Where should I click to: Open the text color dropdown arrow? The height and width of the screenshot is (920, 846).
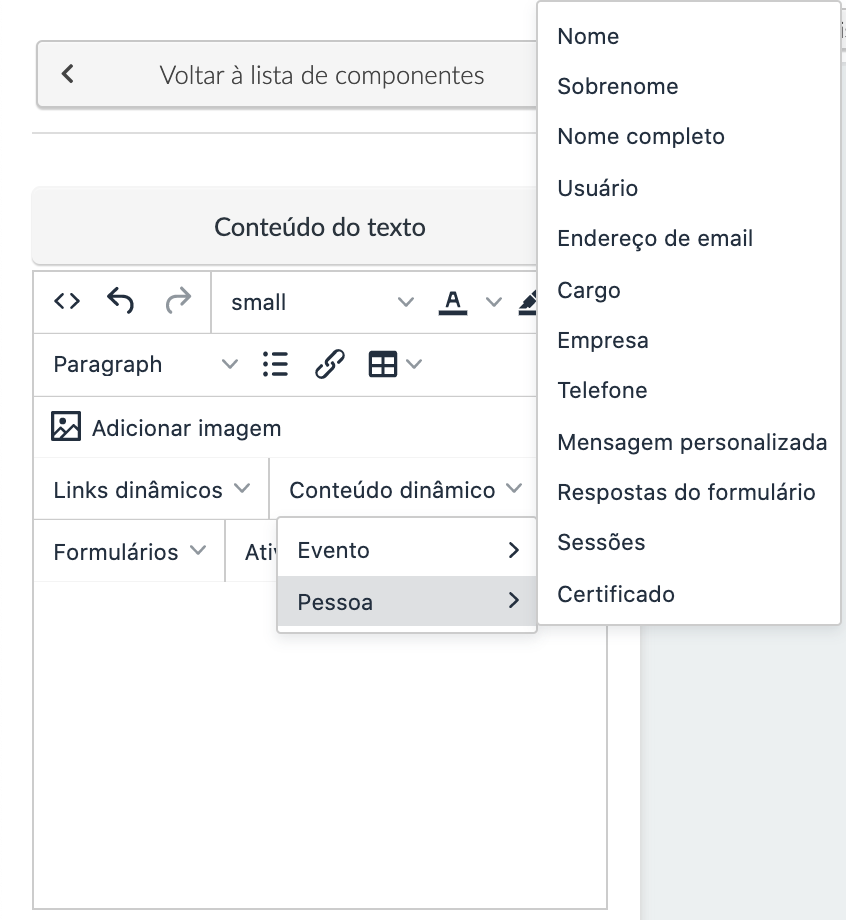(x=494, y=302)
